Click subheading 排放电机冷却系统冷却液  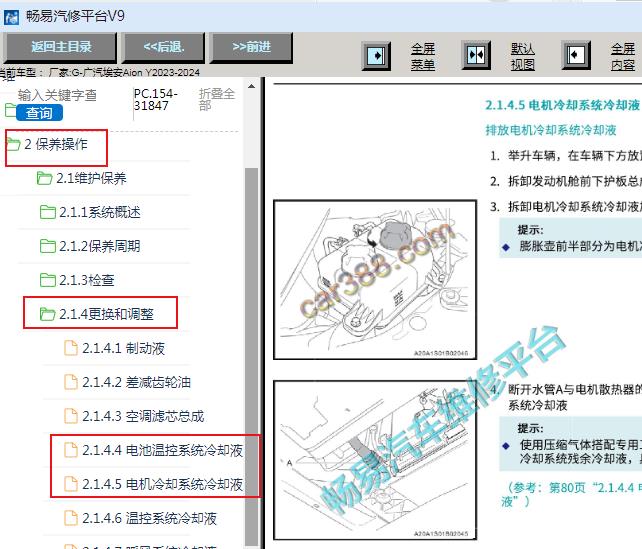pyautogui.click(x=551, y=130)
